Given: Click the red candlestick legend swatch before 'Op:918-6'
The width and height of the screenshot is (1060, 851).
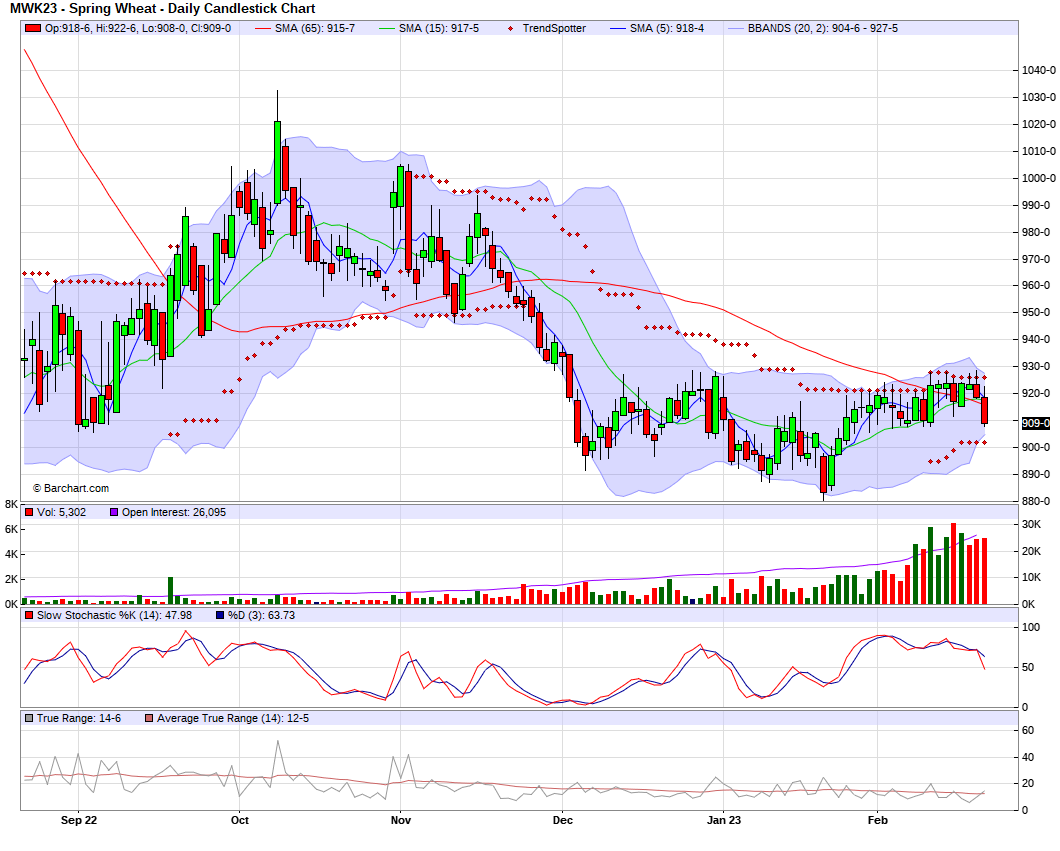Looking at the screenshot, I should (32, 28).
